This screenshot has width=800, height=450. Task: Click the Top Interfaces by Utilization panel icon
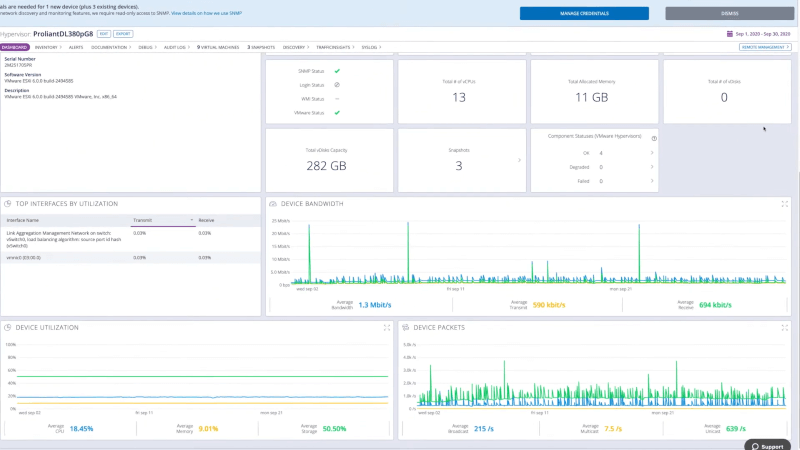[x=8, y=204]
